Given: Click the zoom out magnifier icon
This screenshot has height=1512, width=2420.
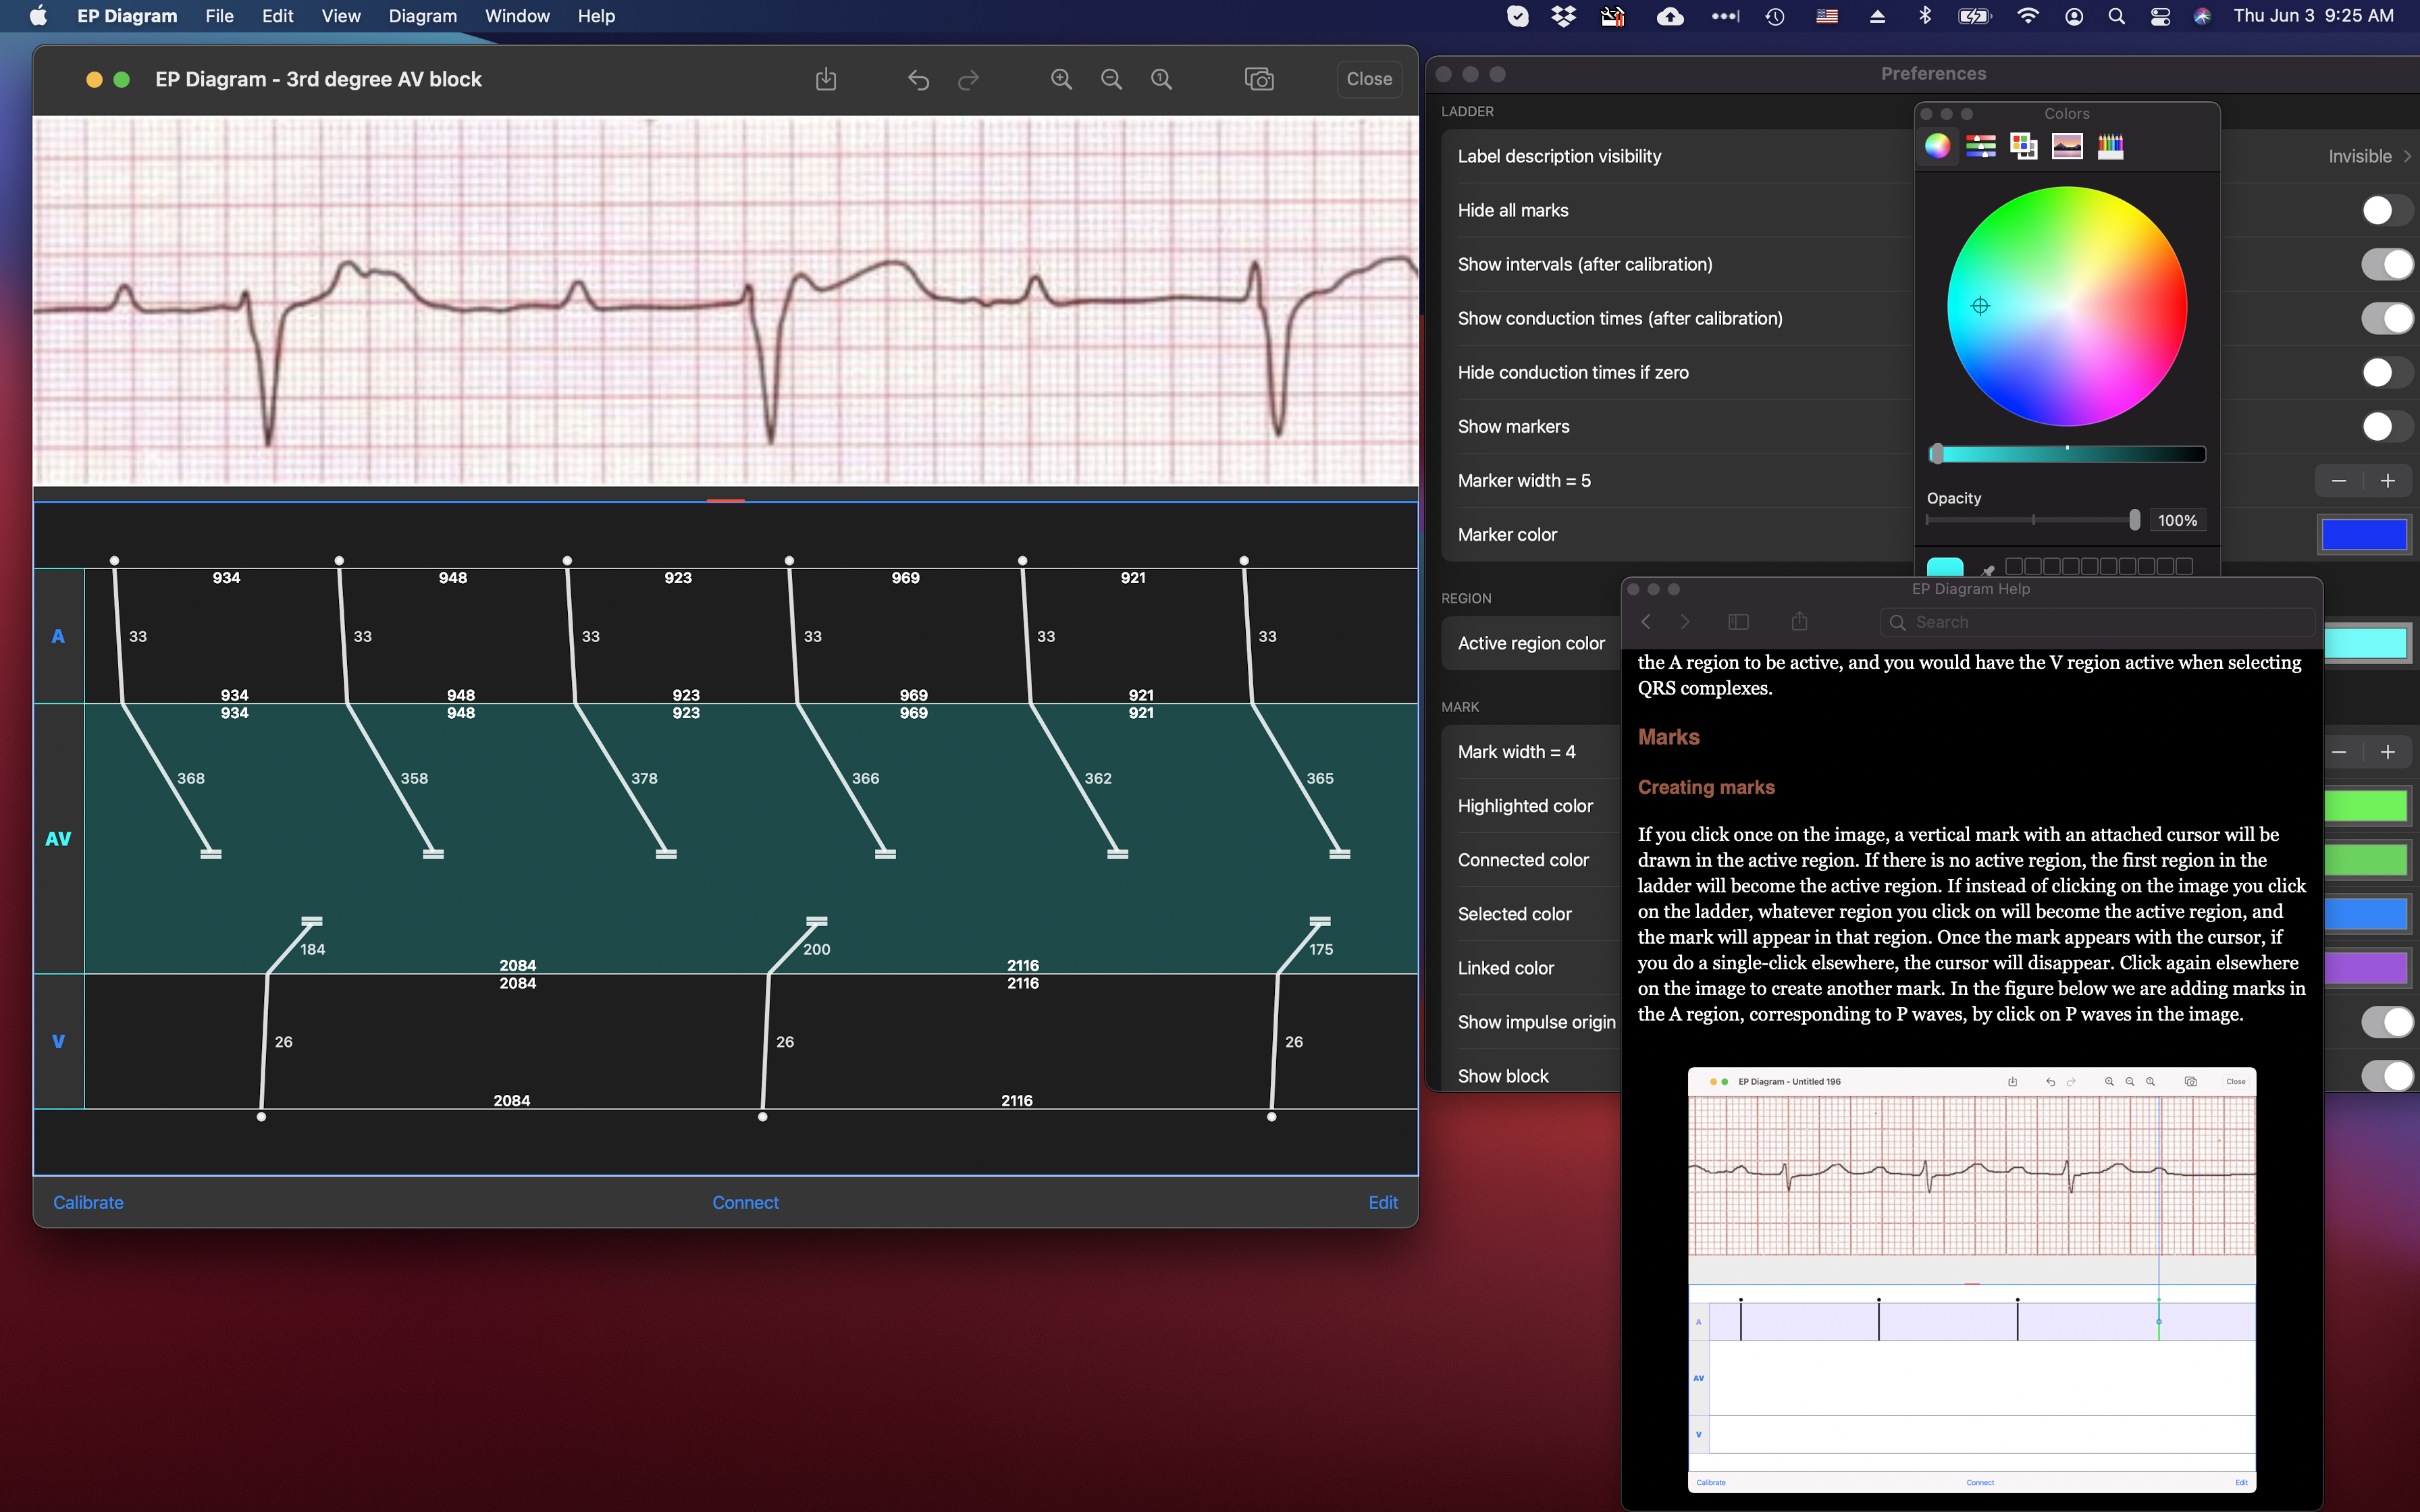Looking at the screenshot, I should point(1111,79).
